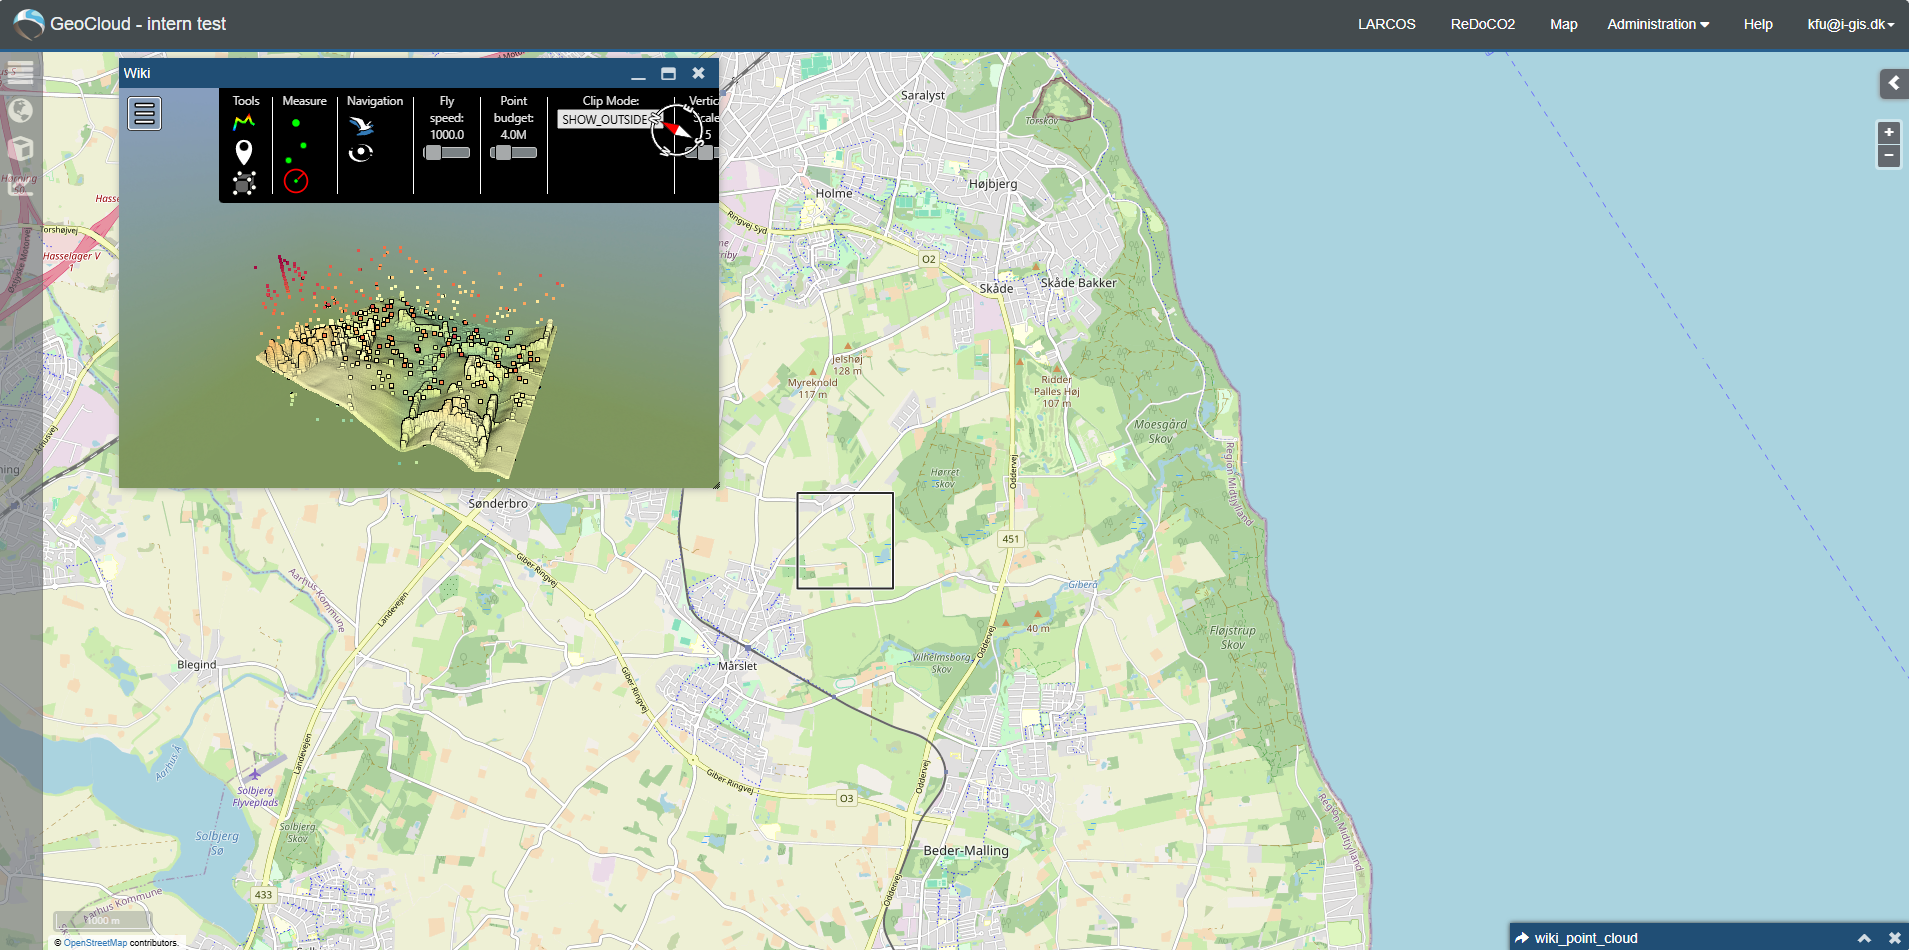Open the ReDoCO2 menu item
1909x950 pixels.
(1483, 24)
